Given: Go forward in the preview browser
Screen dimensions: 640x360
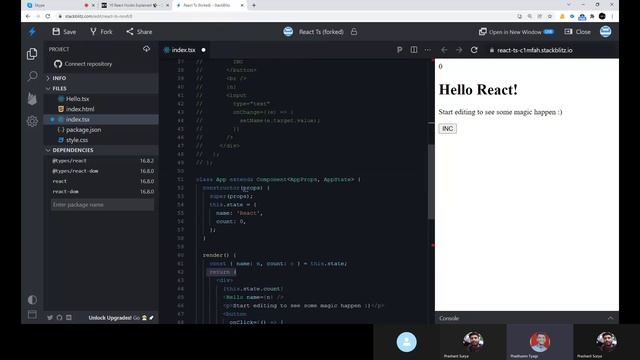Looking at the screenshot, I should 459,50.
